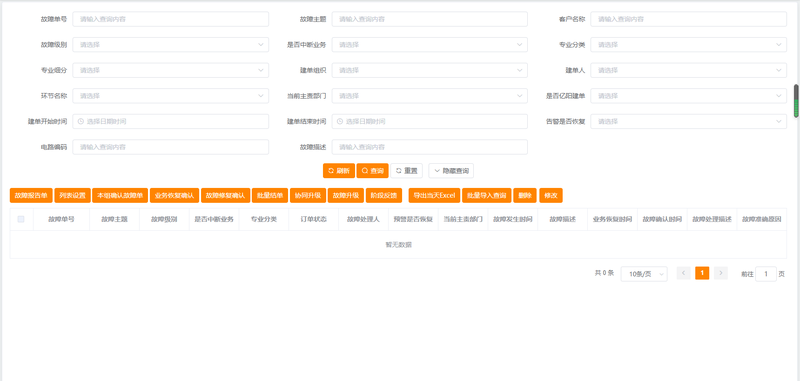The height and width of the screenshot is (381, 800).
Task: Focus the 故障单号 input field
Action: pyautogui.click(x=170, y=19)
